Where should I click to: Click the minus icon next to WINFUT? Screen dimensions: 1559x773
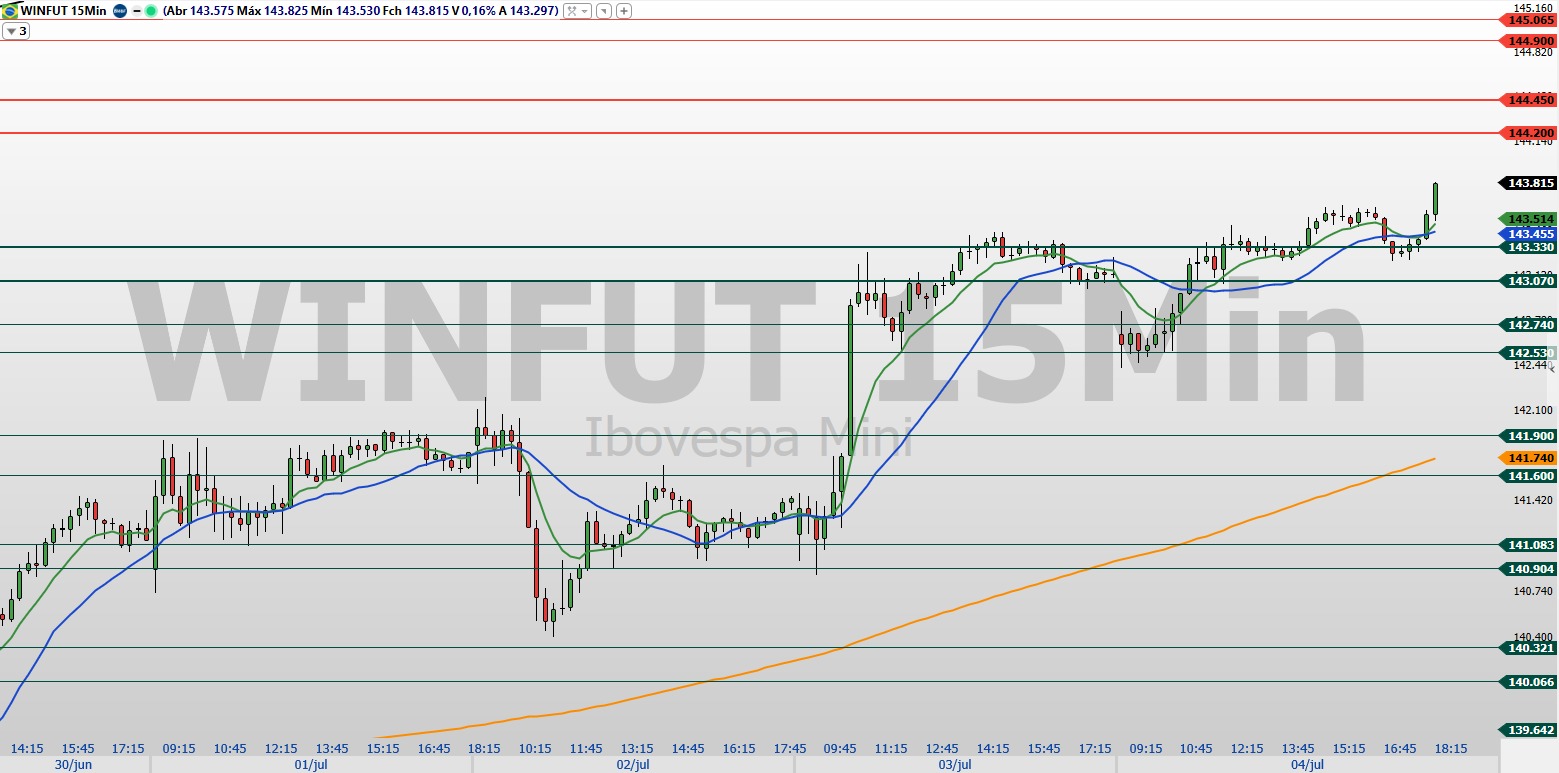point(135,11)
